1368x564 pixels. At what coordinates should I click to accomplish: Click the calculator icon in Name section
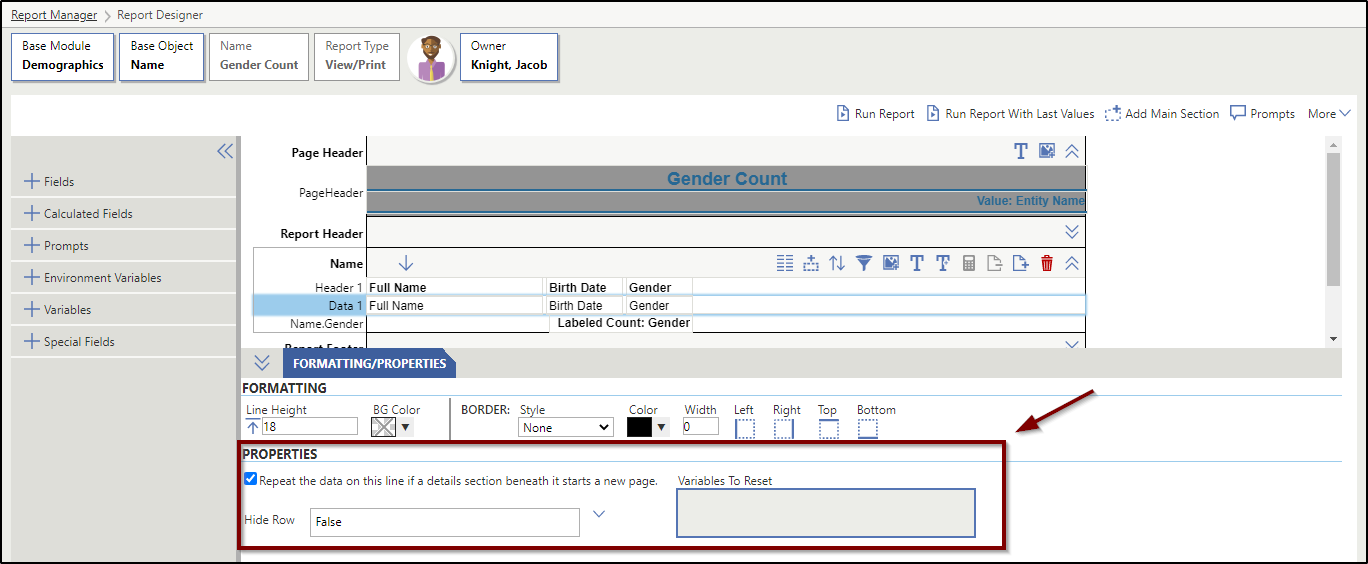pos(968,263)
